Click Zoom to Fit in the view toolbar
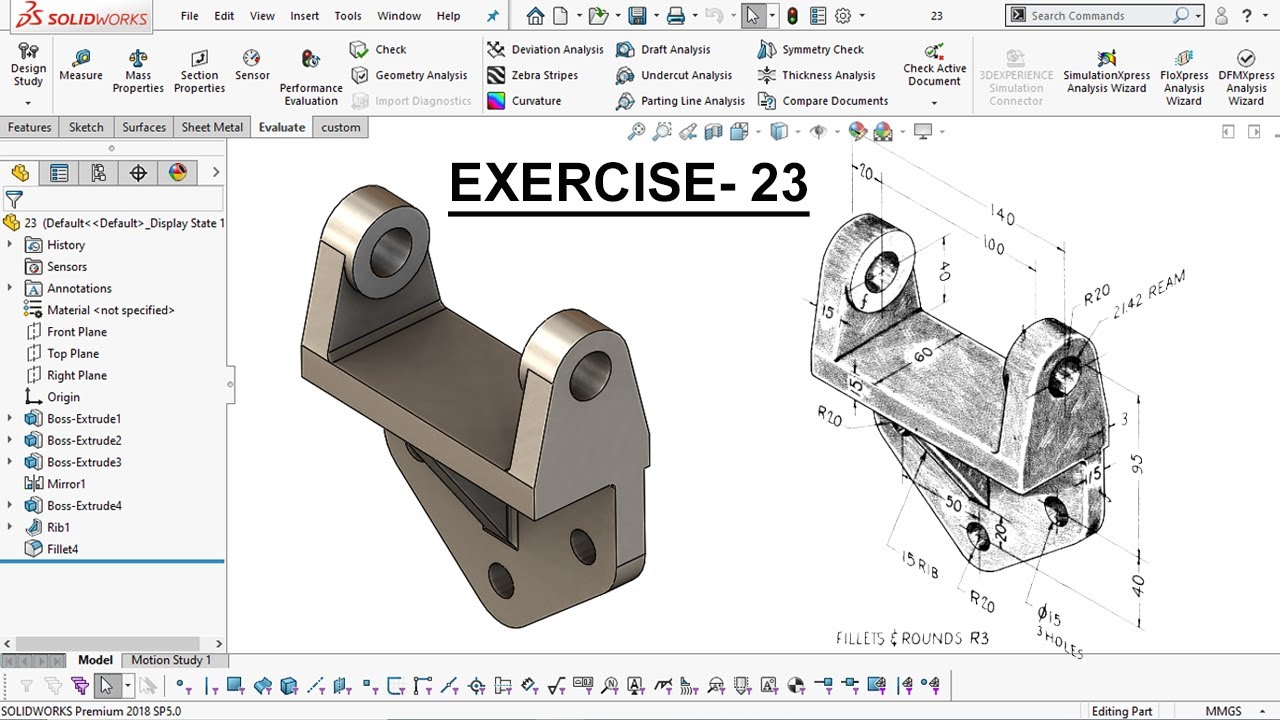 tap(636, 131)
